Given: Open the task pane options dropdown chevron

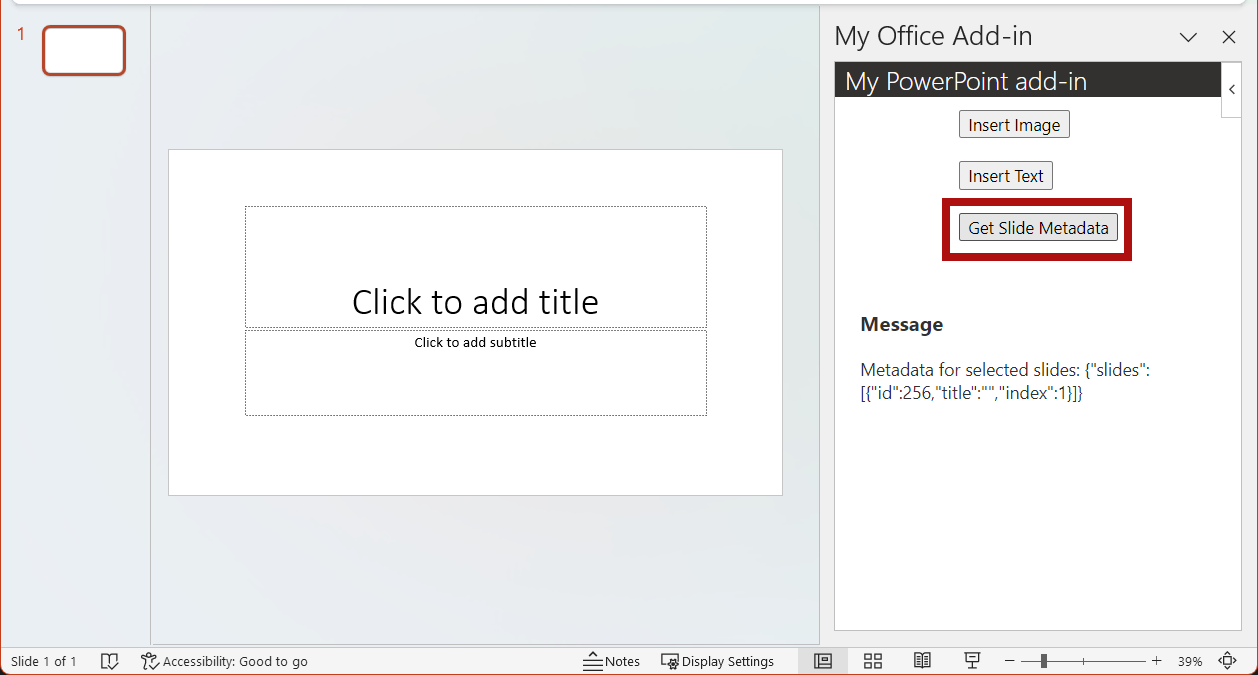Looking at the screenshot, I should pos(1188,37).
